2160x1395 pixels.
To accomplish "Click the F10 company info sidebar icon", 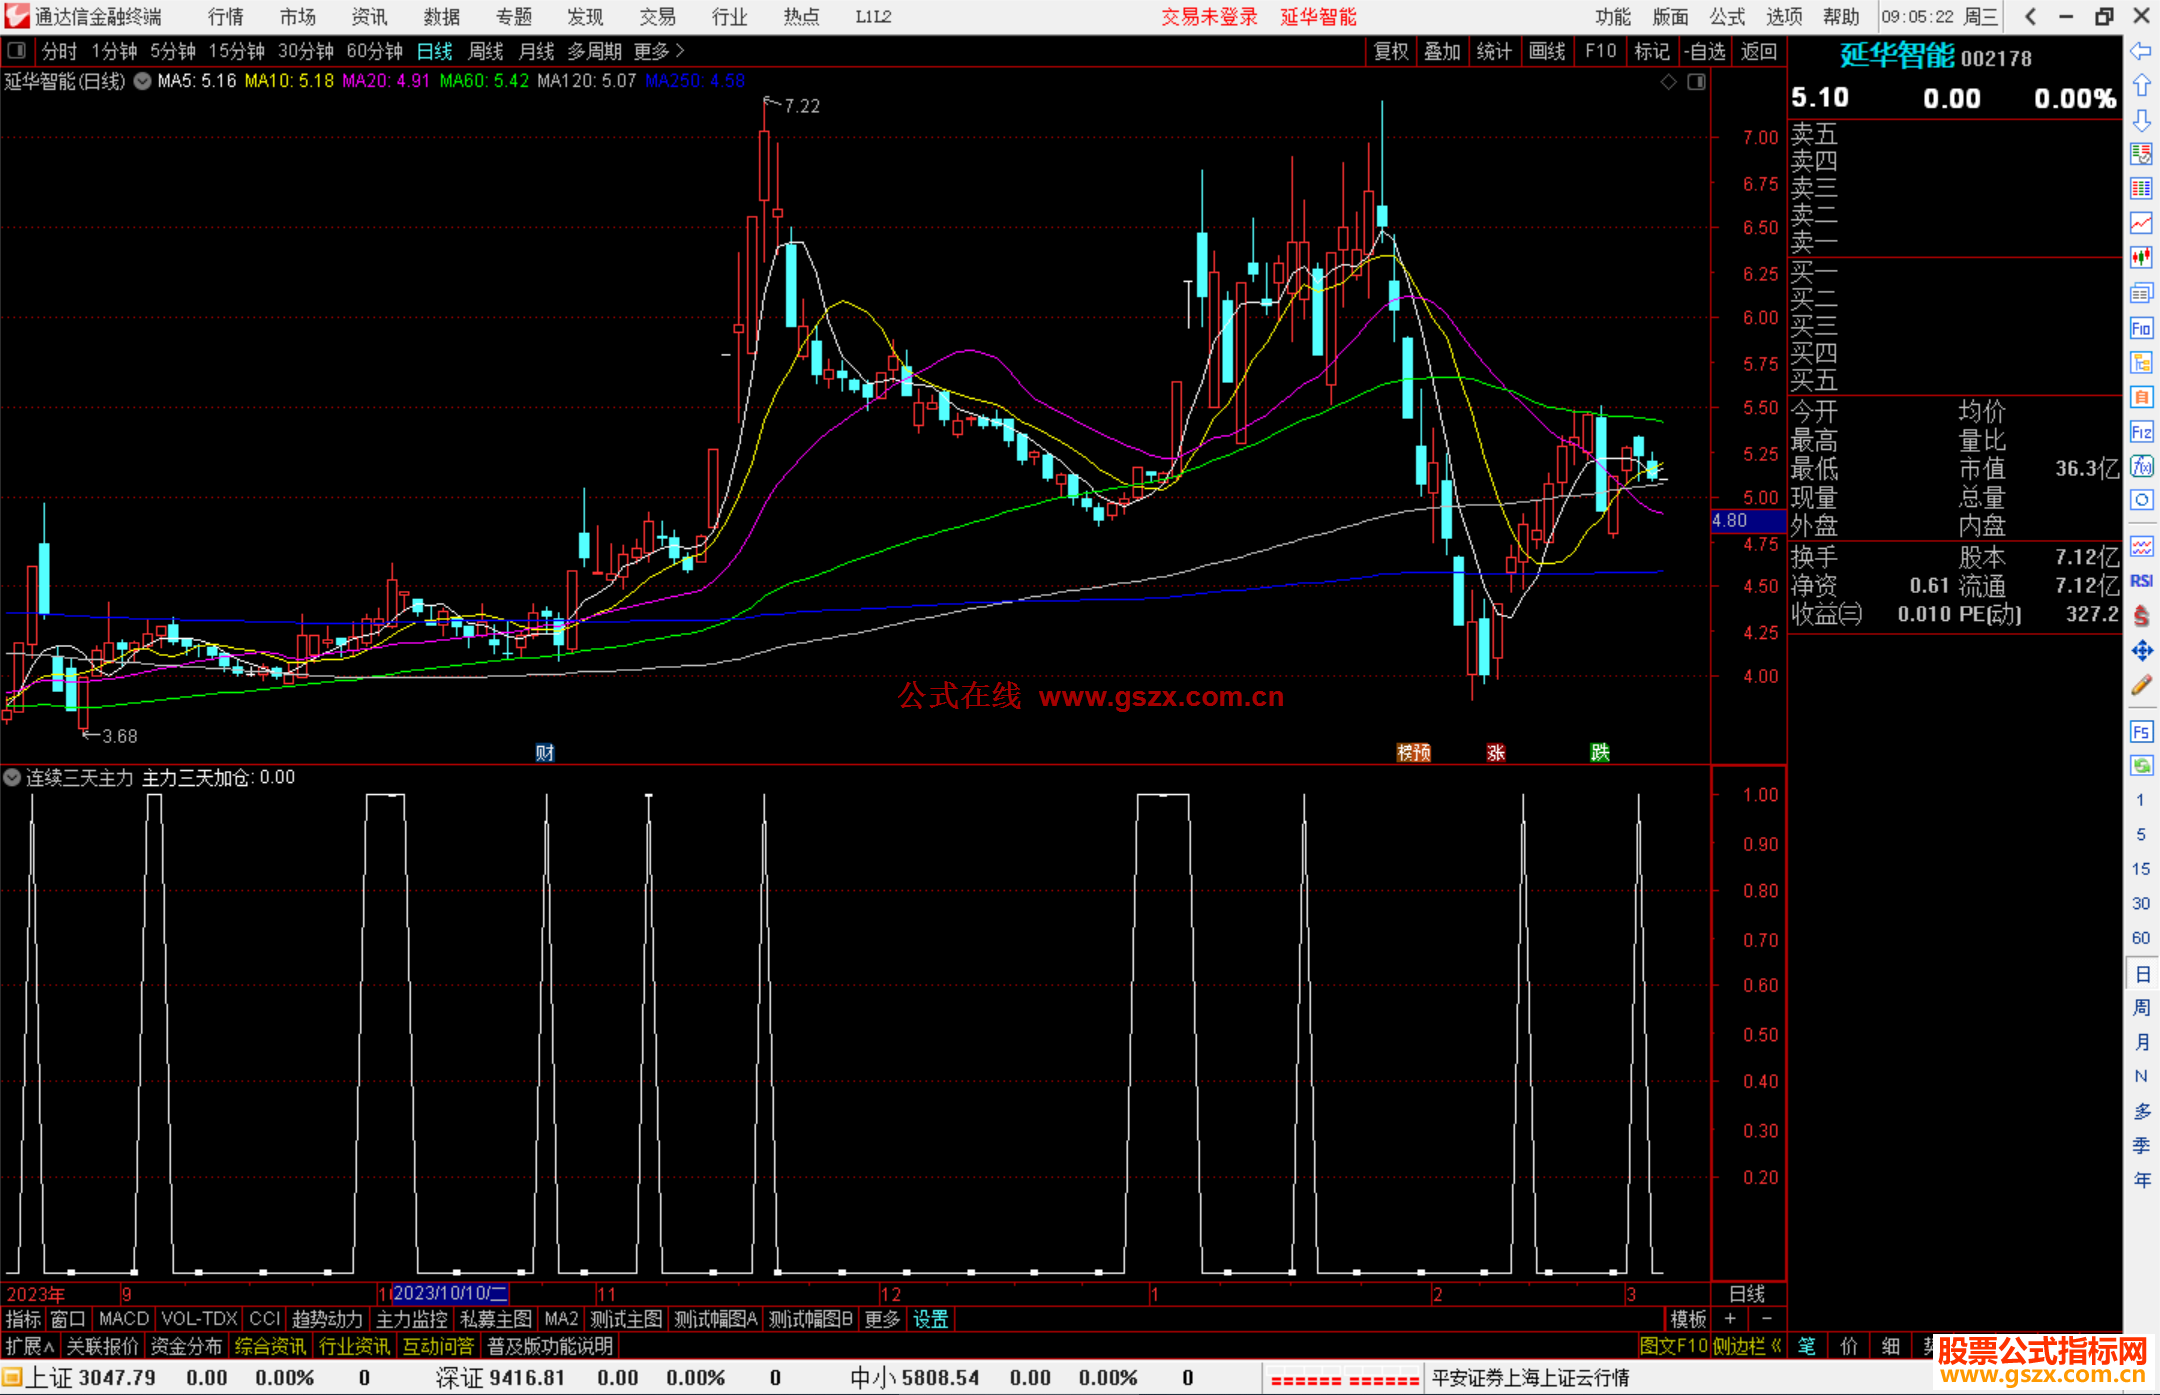I will [2141, 328].
